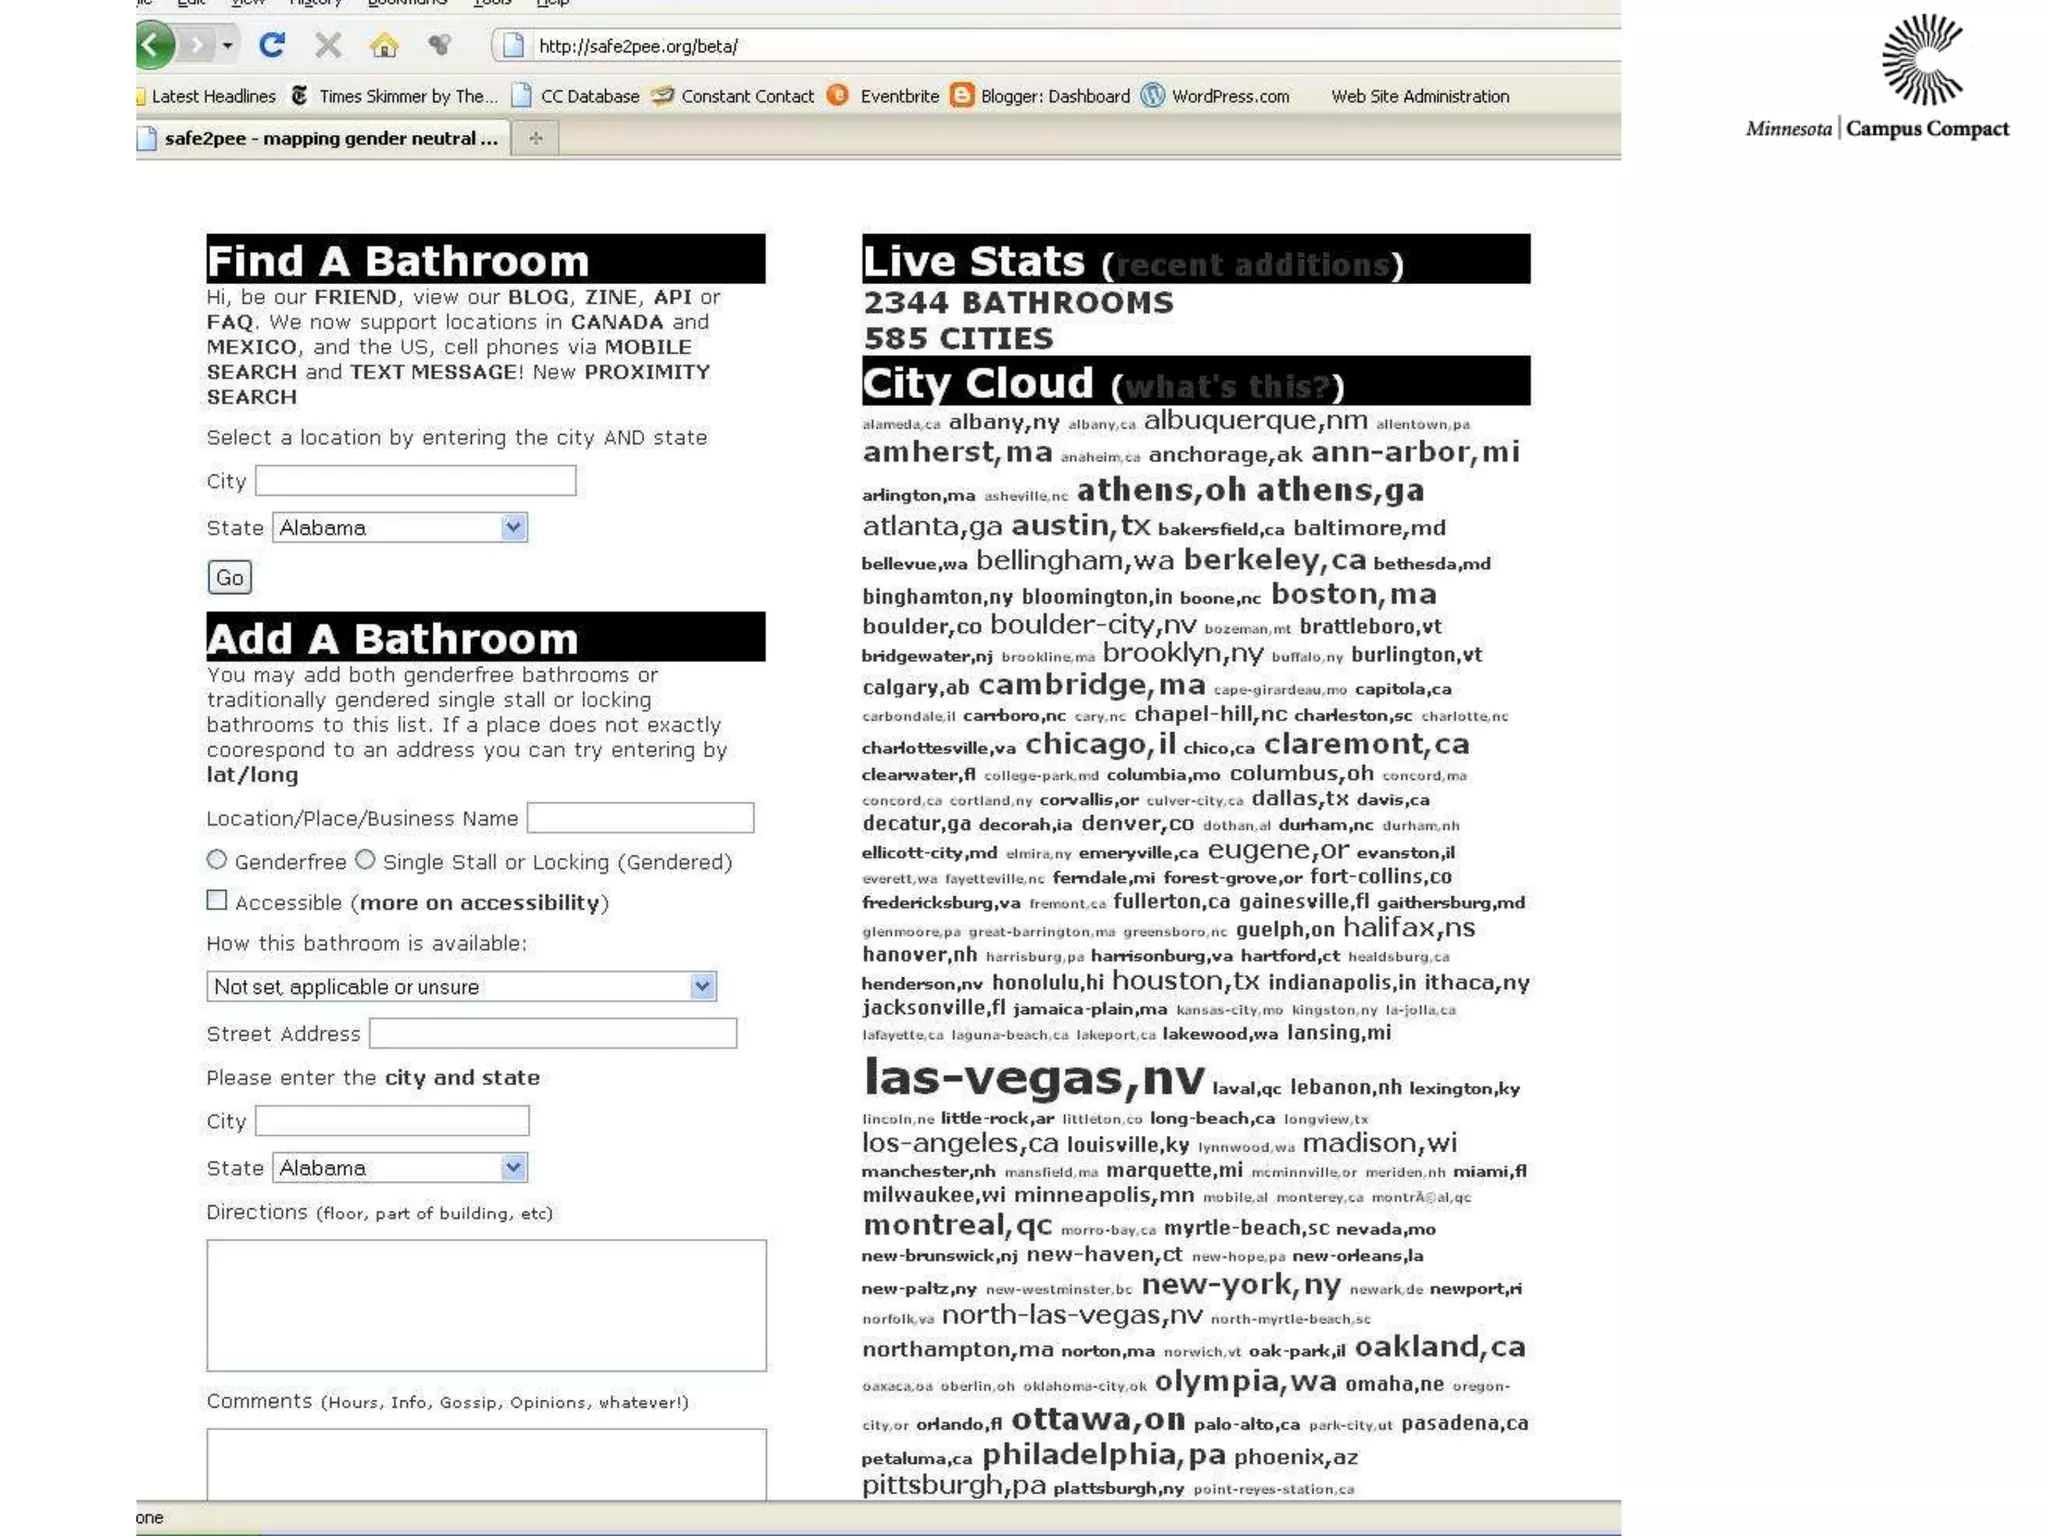Select the Genderfree radio button
Screen dimensions: 2048x1536
(217, 860)
